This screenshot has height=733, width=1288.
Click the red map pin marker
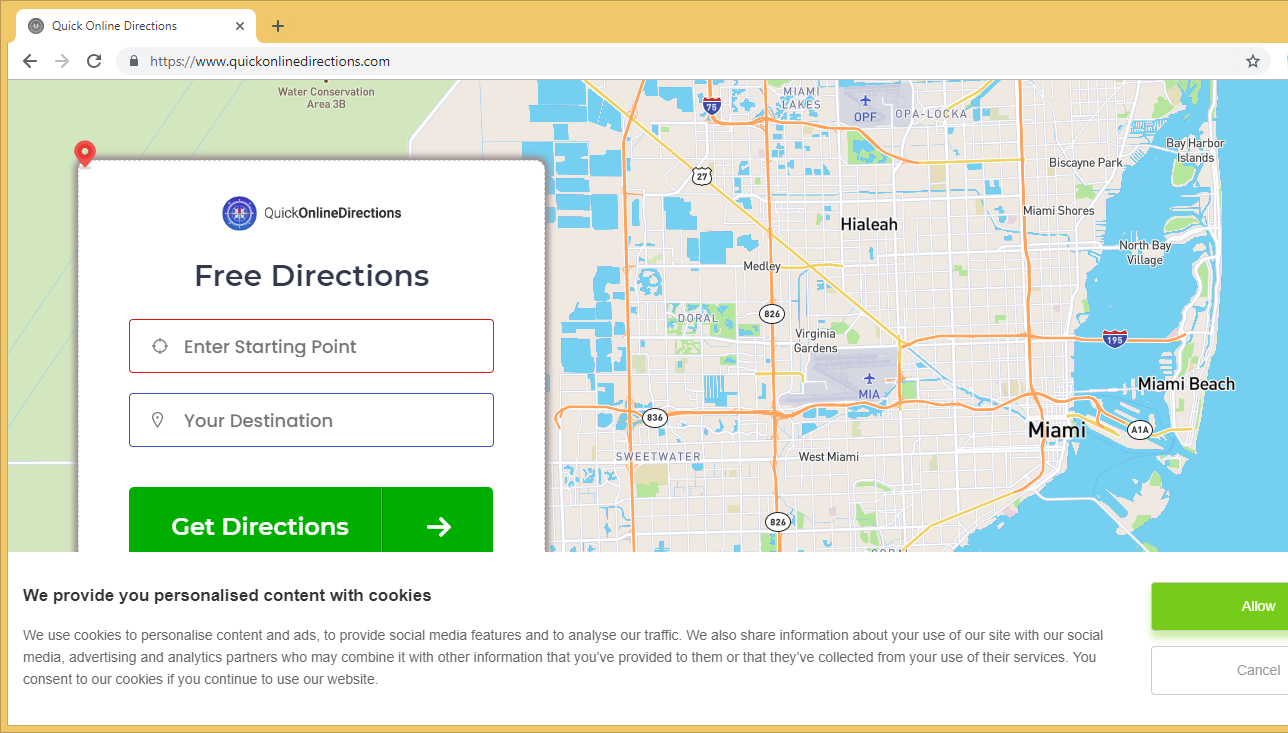point(85,153)
